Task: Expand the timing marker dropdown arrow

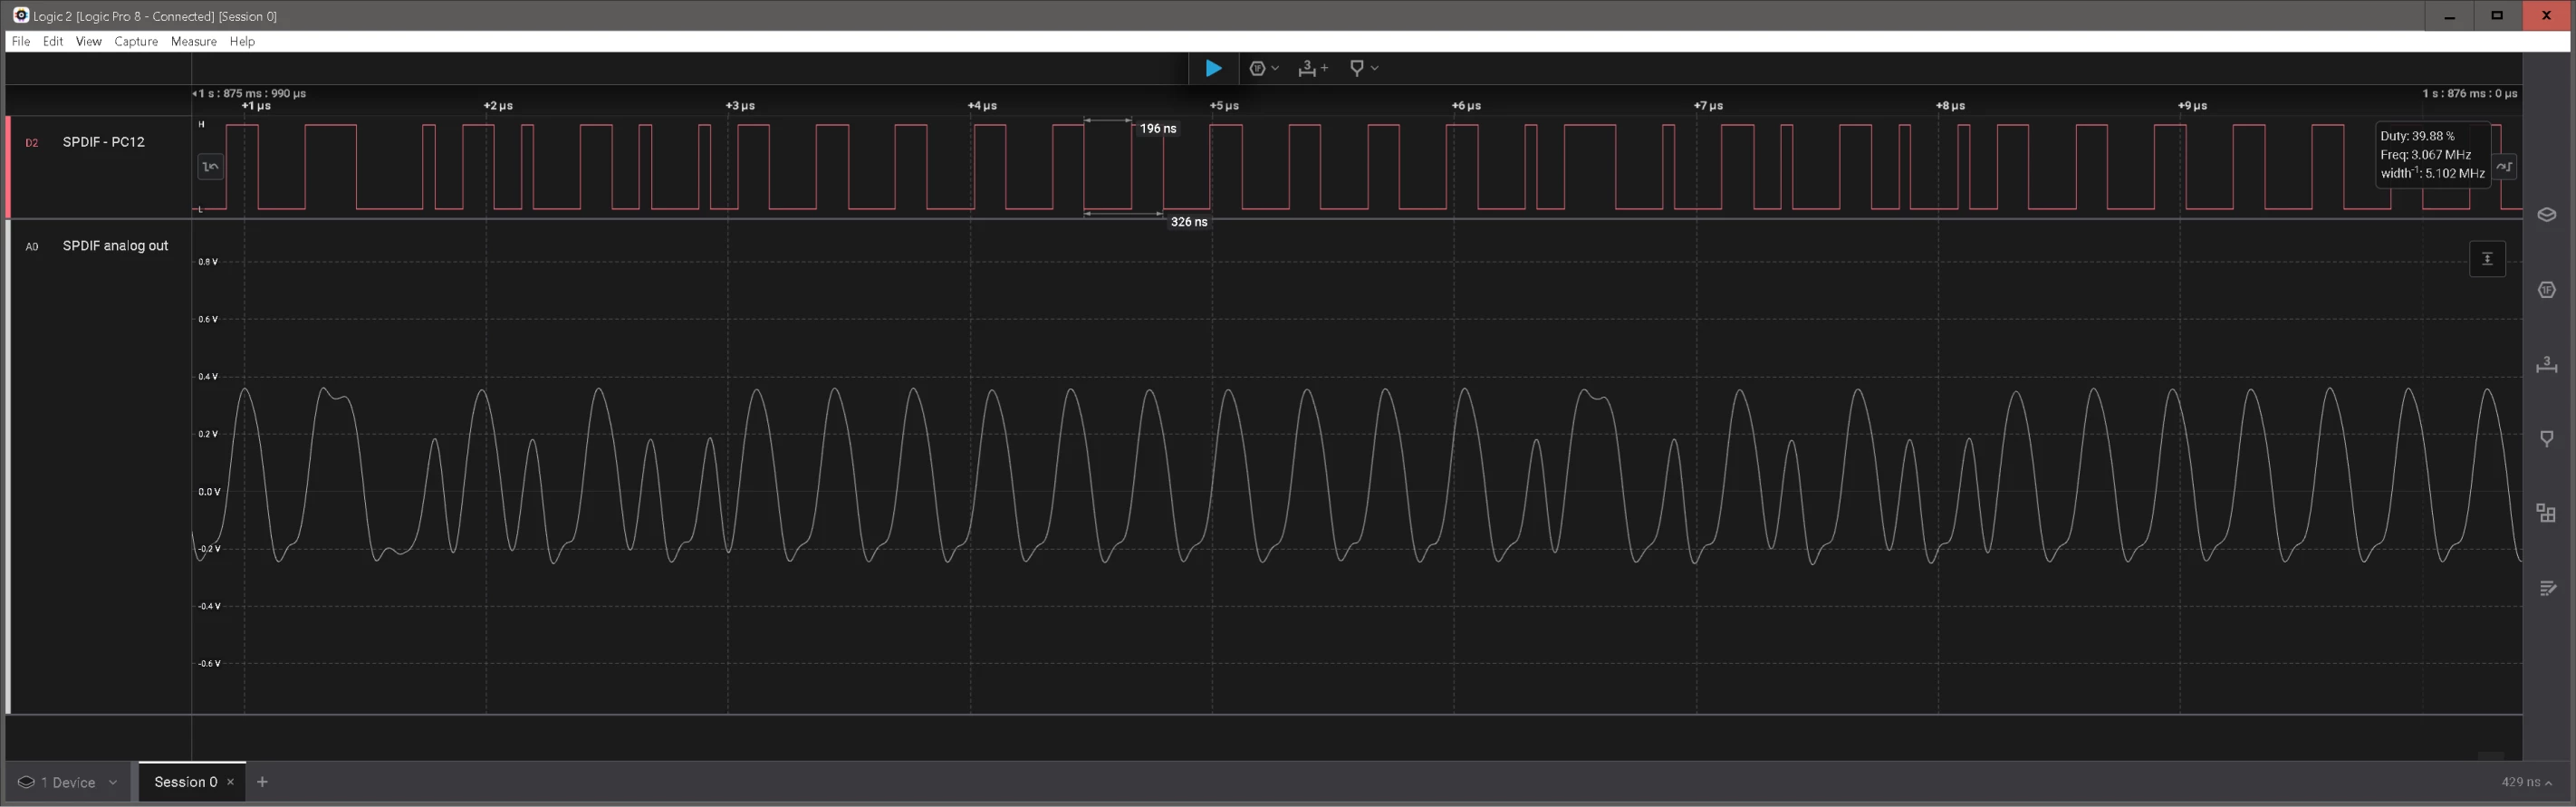Action: pos(1375,68)
